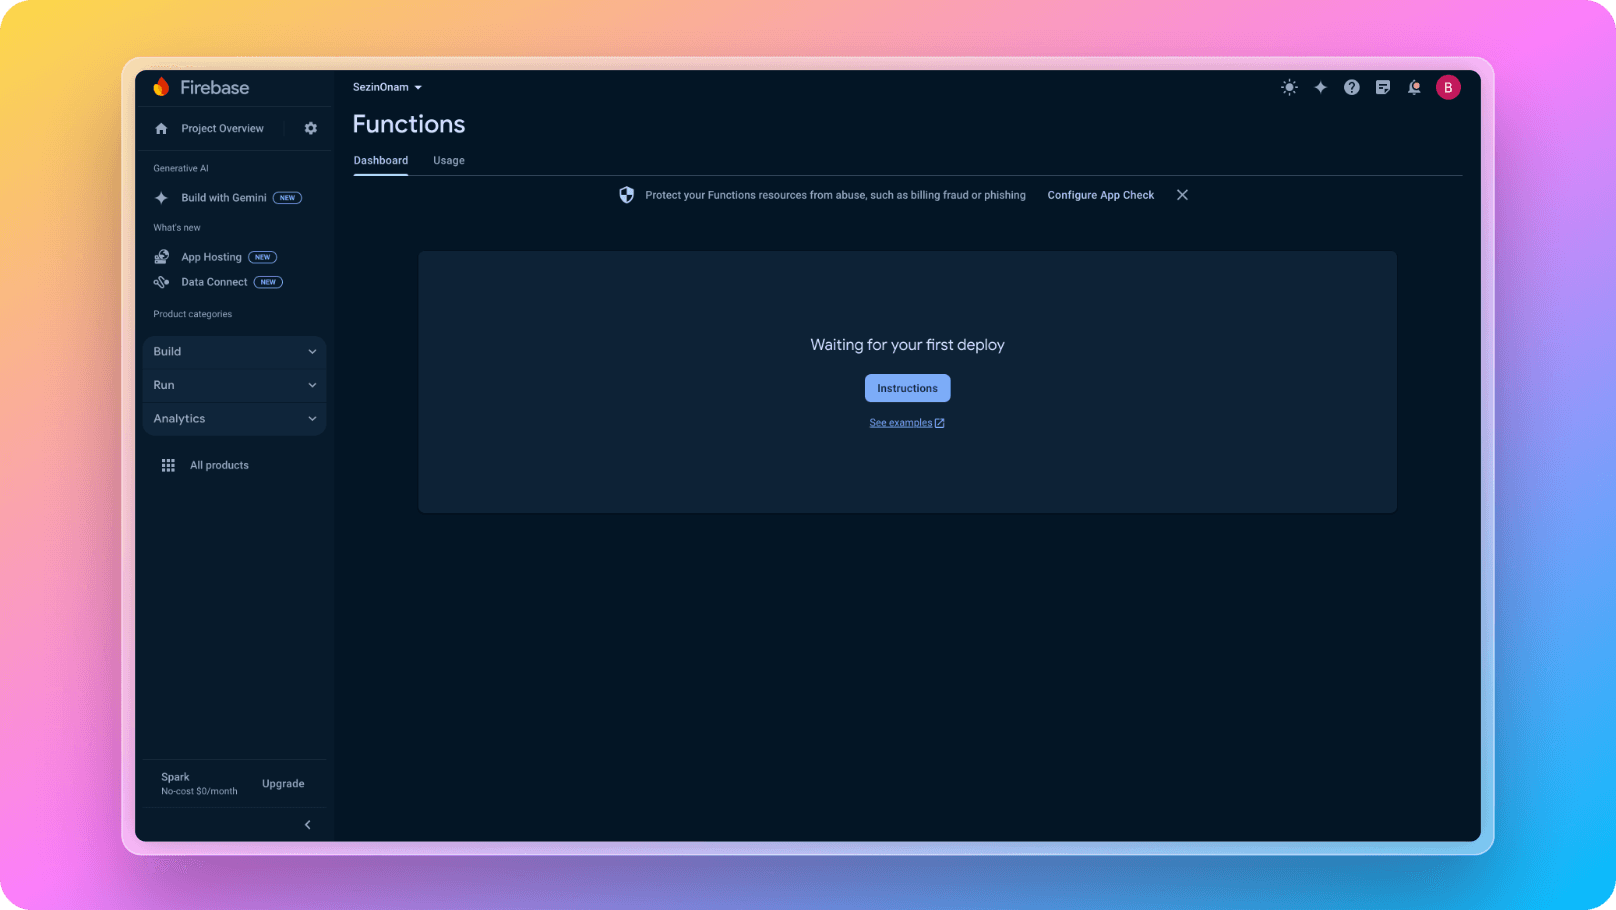Toggle light theme sun icon

pyautogui.click(x=1289, y=87)
